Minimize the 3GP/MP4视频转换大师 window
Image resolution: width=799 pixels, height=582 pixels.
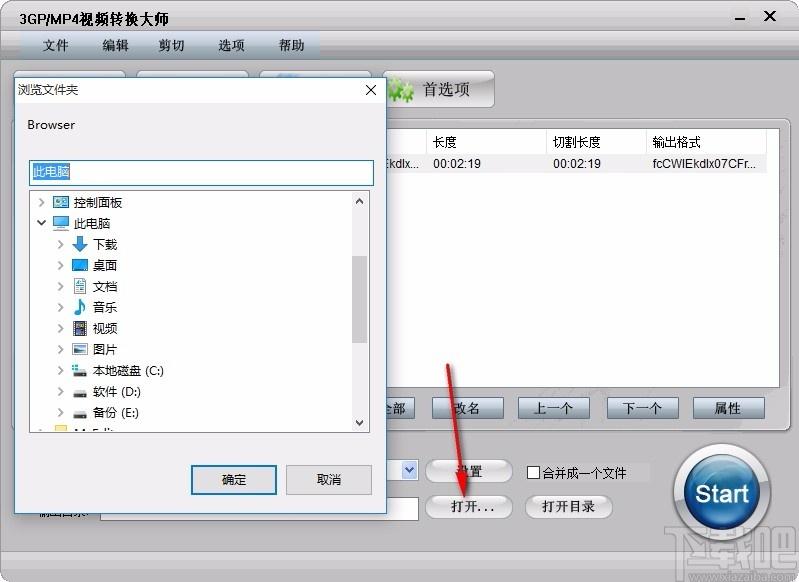tap(740, 19)
